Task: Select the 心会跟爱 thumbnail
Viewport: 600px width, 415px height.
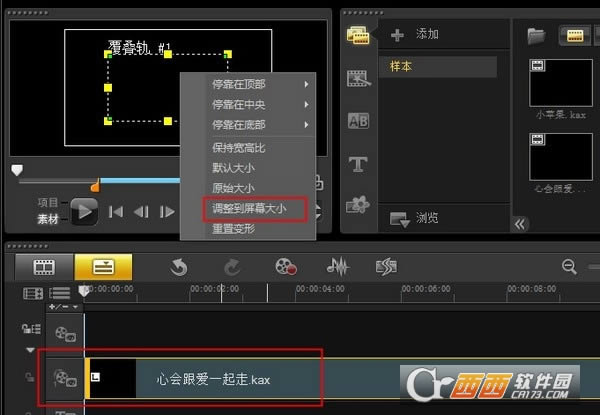Action: click(561, 156)
